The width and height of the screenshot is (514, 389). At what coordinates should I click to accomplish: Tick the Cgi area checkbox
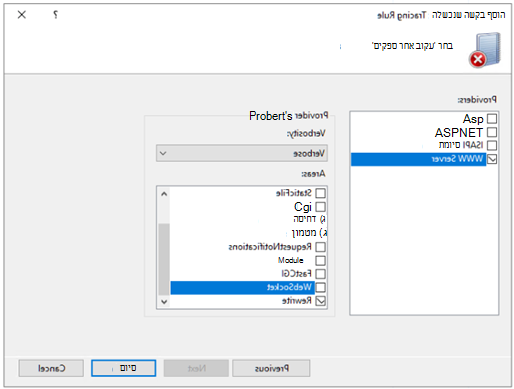[x=320, y=207]
